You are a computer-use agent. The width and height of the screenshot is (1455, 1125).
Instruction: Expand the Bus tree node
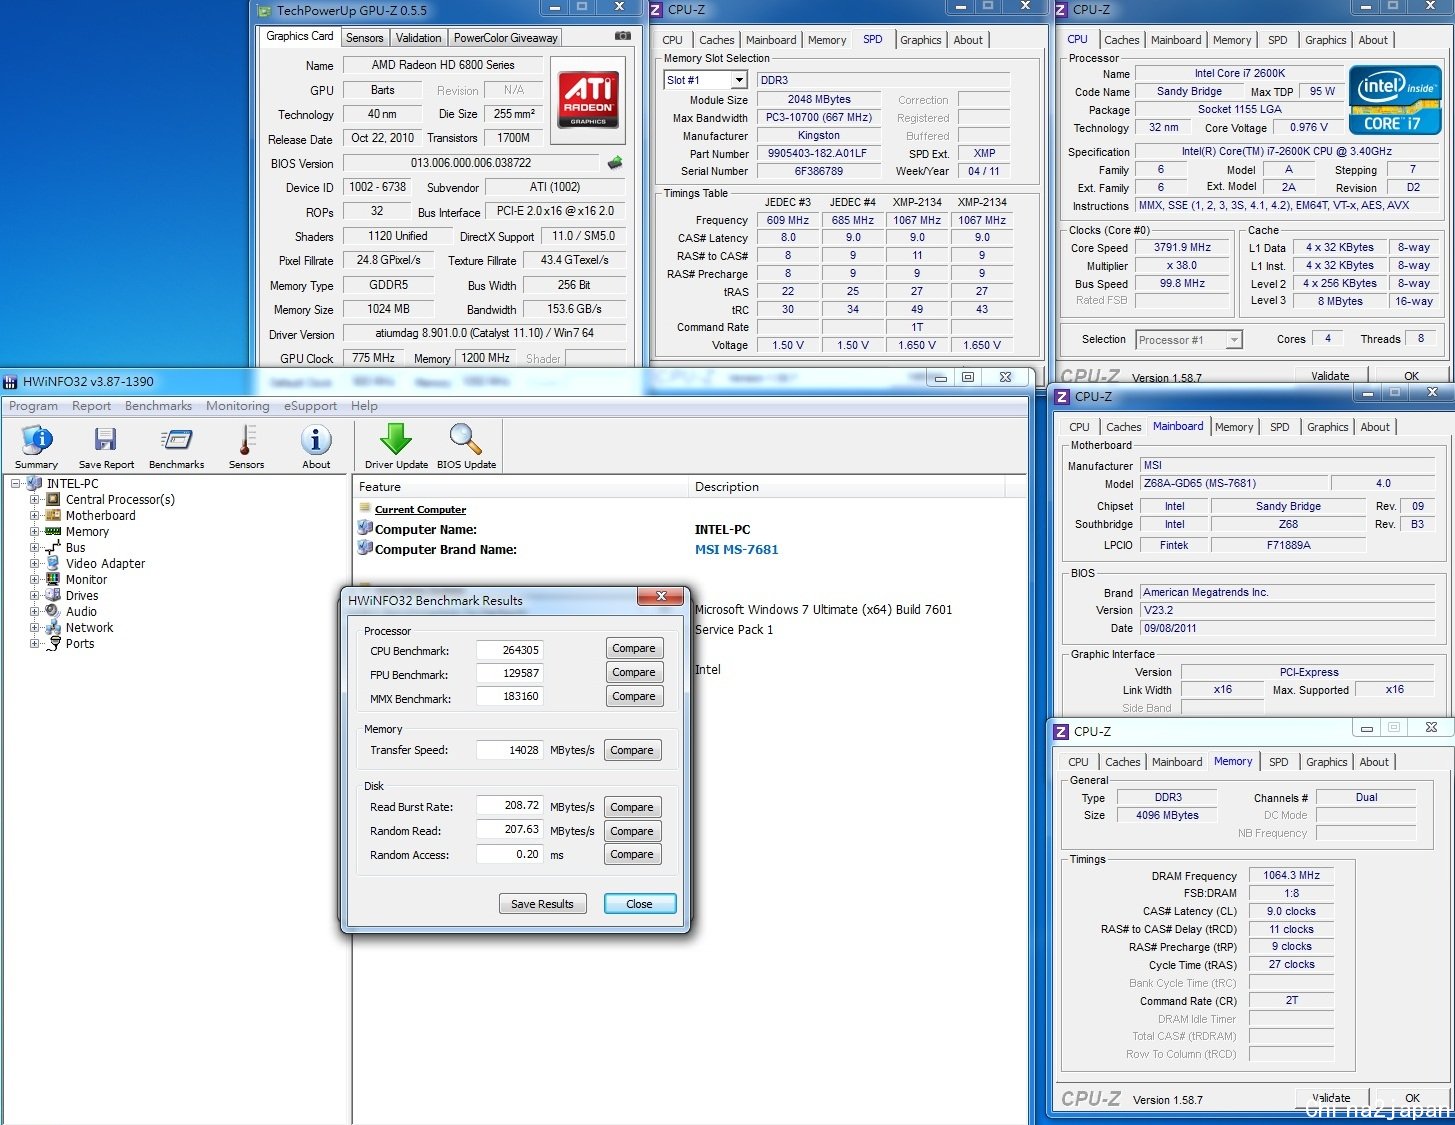(x=34, y=547)
